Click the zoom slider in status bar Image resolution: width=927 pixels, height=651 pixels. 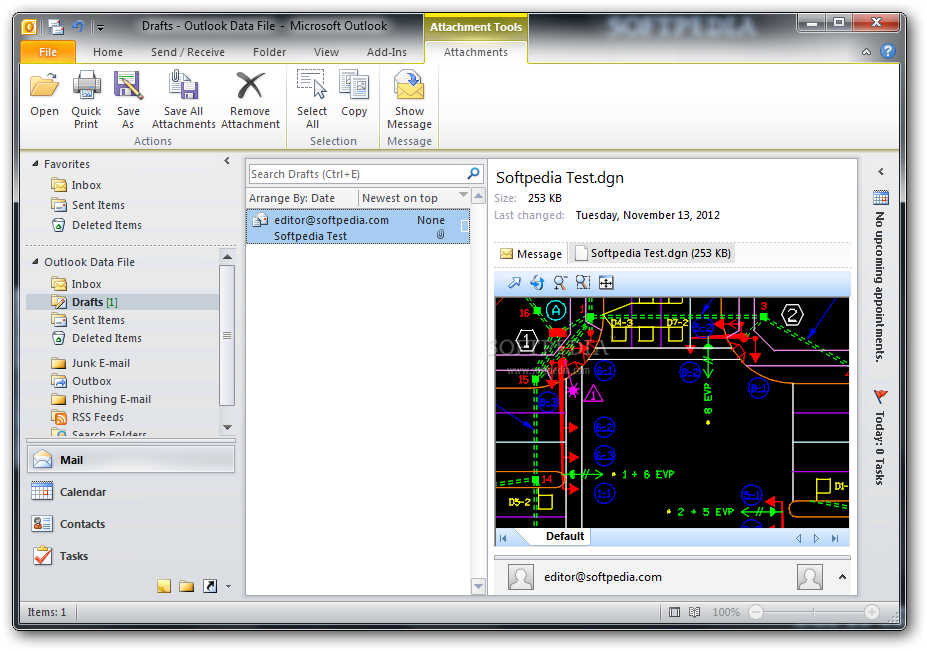(813, 612)
